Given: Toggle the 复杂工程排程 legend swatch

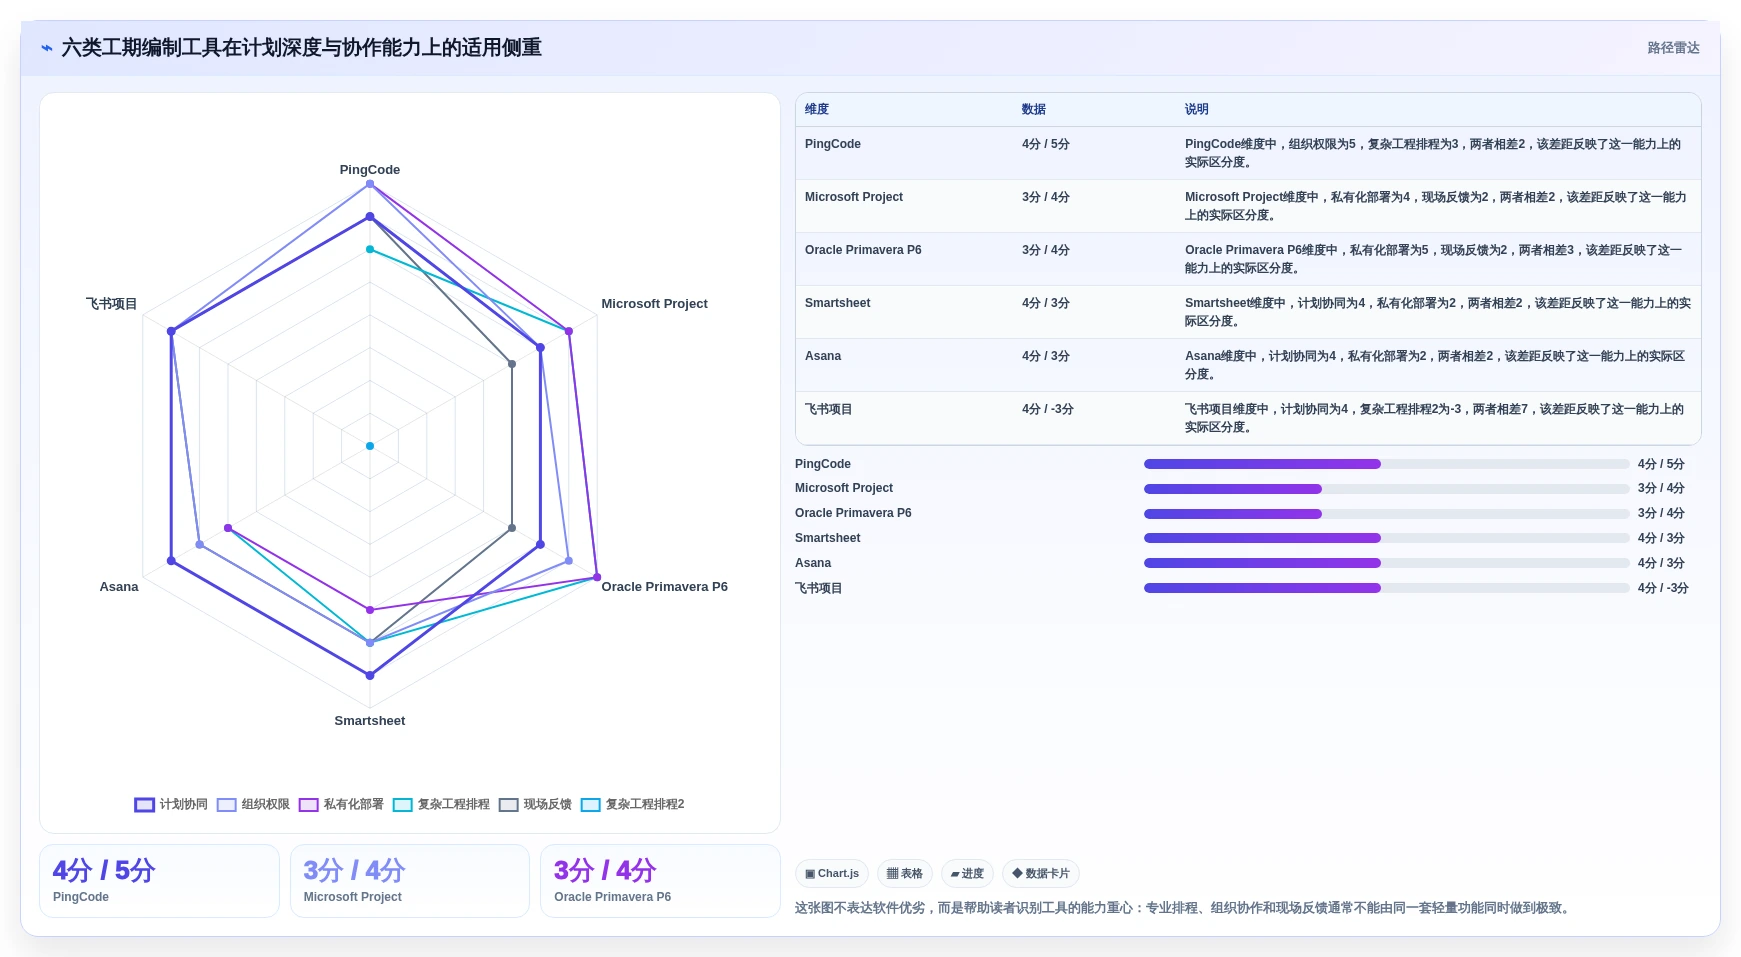Looking at the screenshot, I should (x=403, y=805).
